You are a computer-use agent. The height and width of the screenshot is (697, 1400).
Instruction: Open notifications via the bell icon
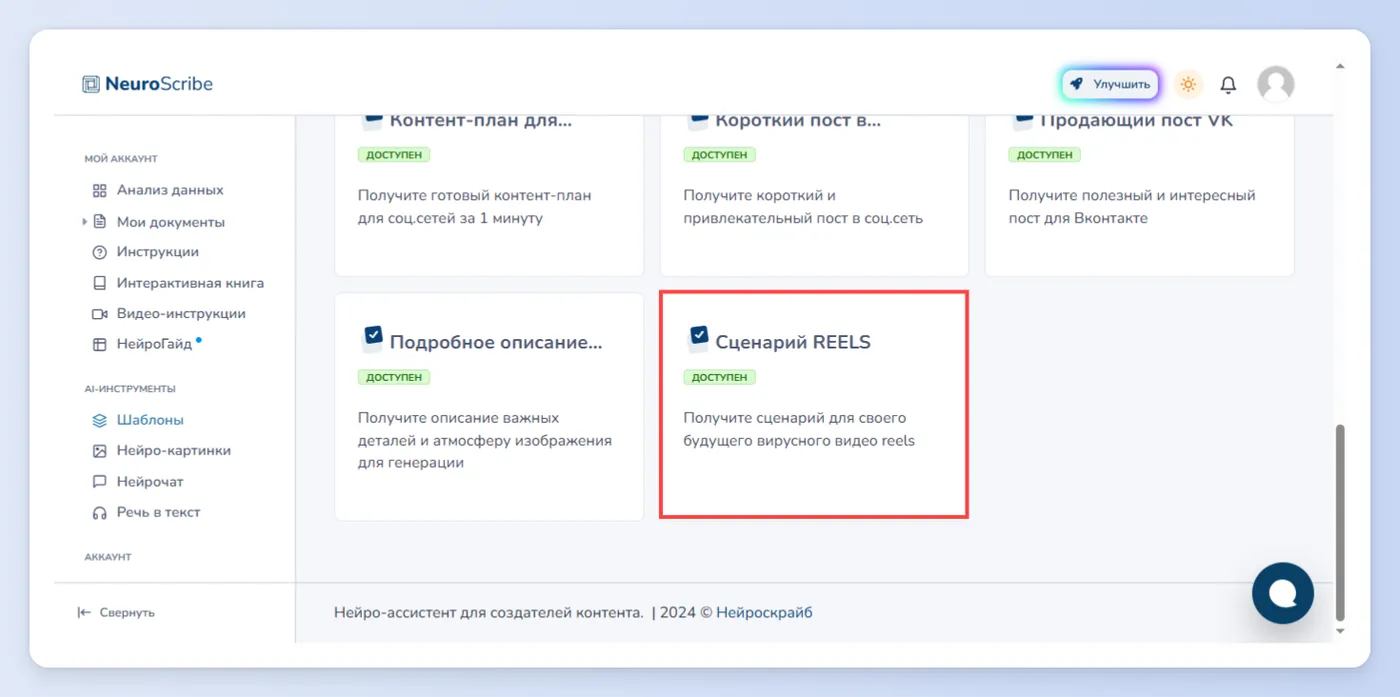[1228, 85]
